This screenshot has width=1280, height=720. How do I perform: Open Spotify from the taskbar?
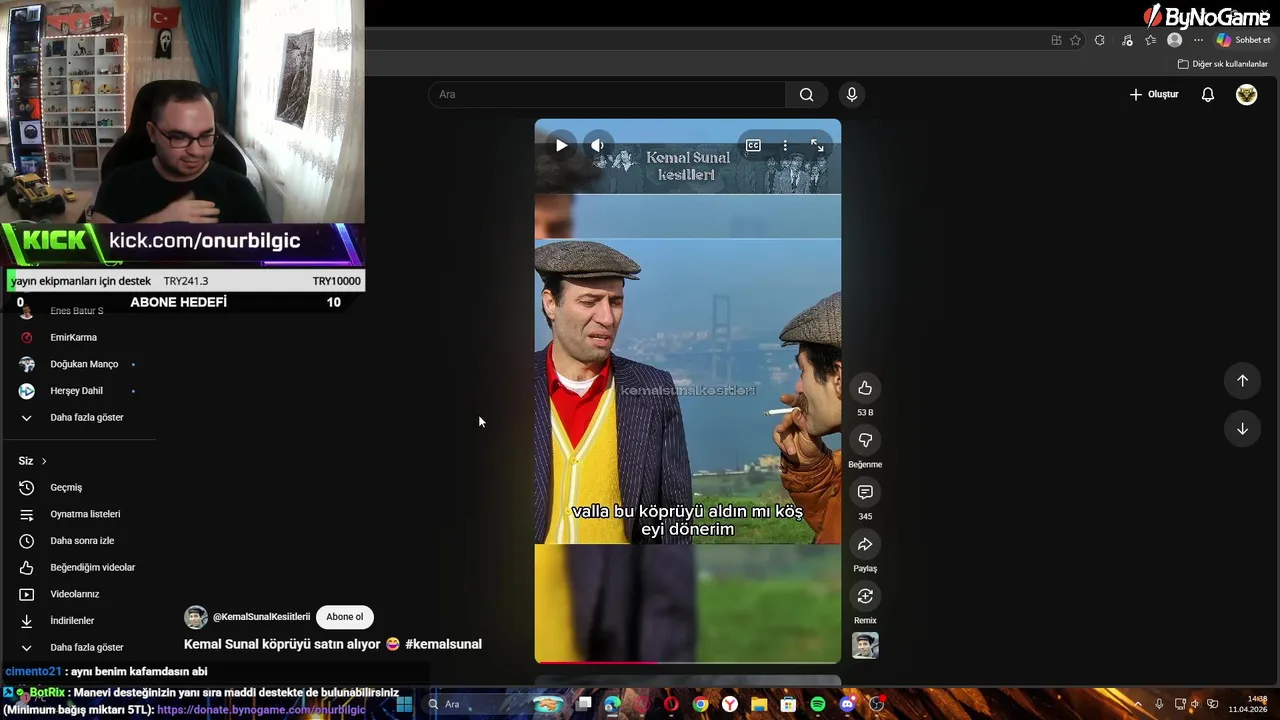point(818,704)
